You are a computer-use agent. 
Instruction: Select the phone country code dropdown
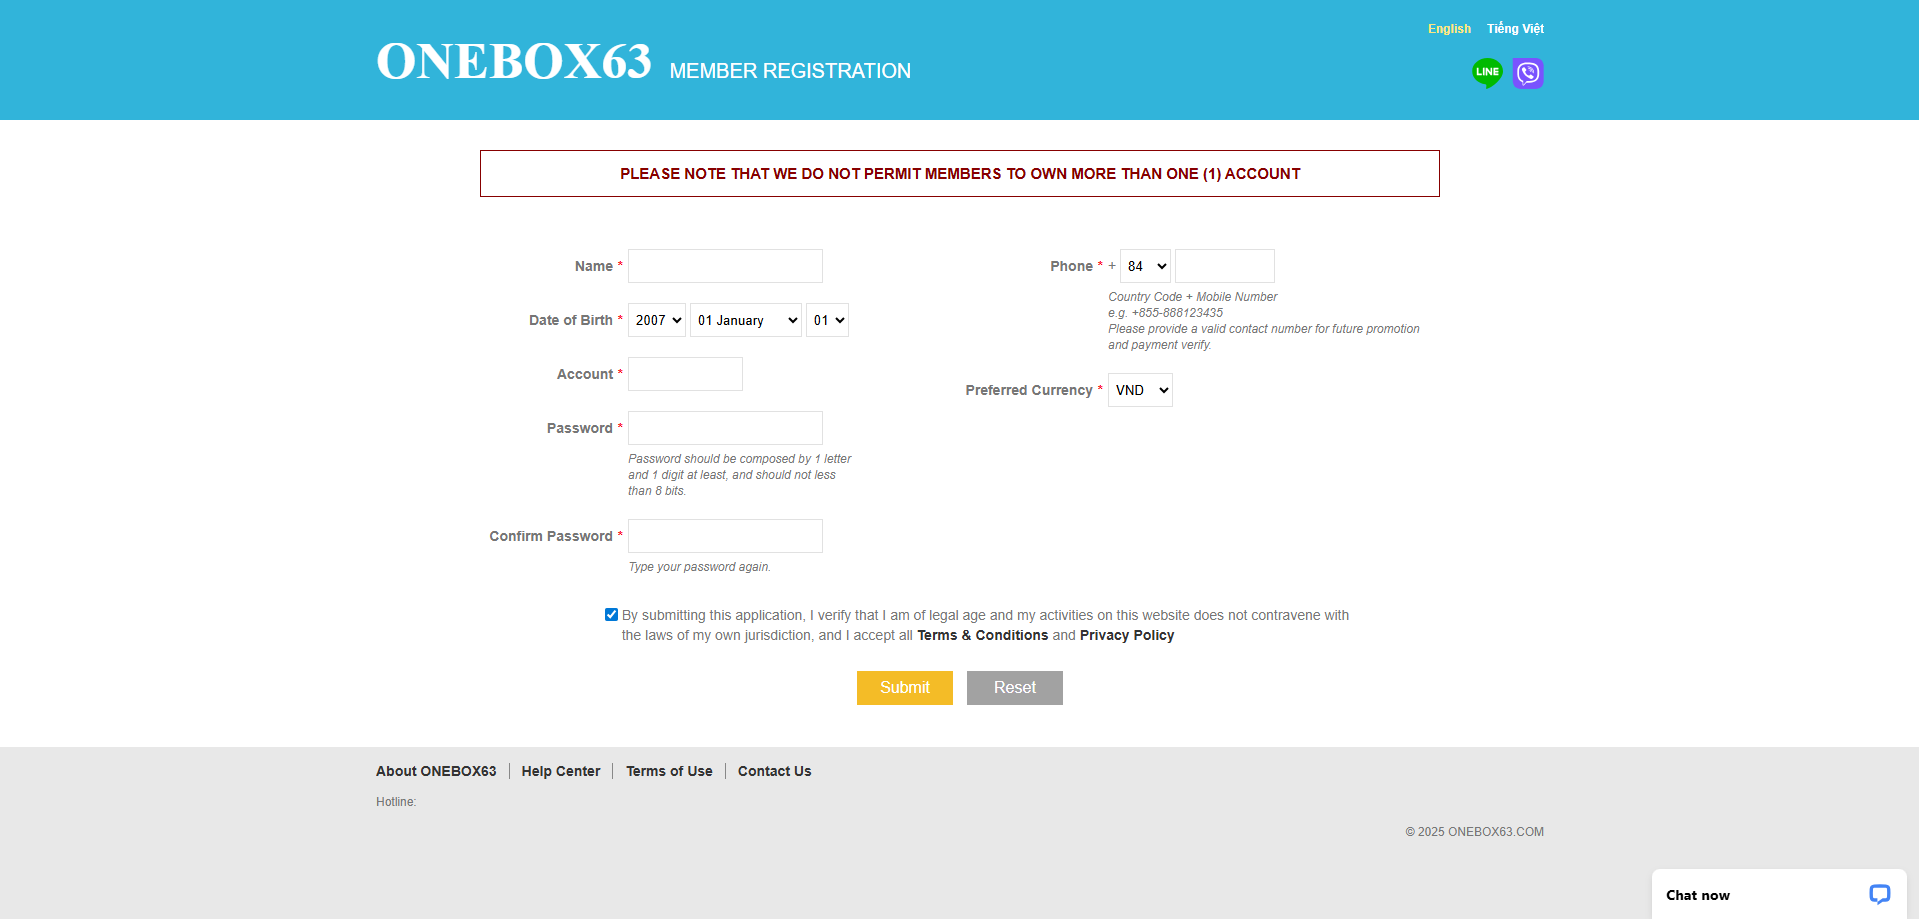[1145, 266]
